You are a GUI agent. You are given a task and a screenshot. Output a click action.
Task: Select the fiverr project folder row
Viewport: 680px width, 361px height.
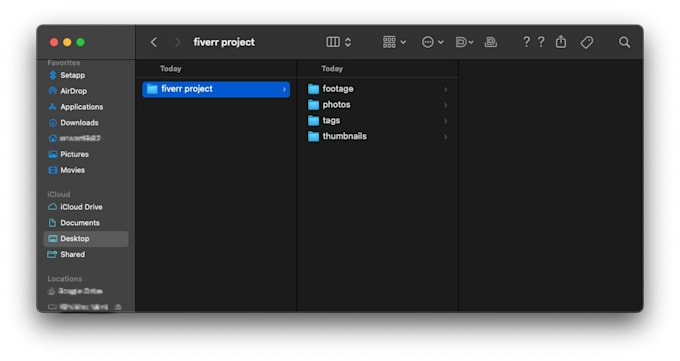click(216, 89)
